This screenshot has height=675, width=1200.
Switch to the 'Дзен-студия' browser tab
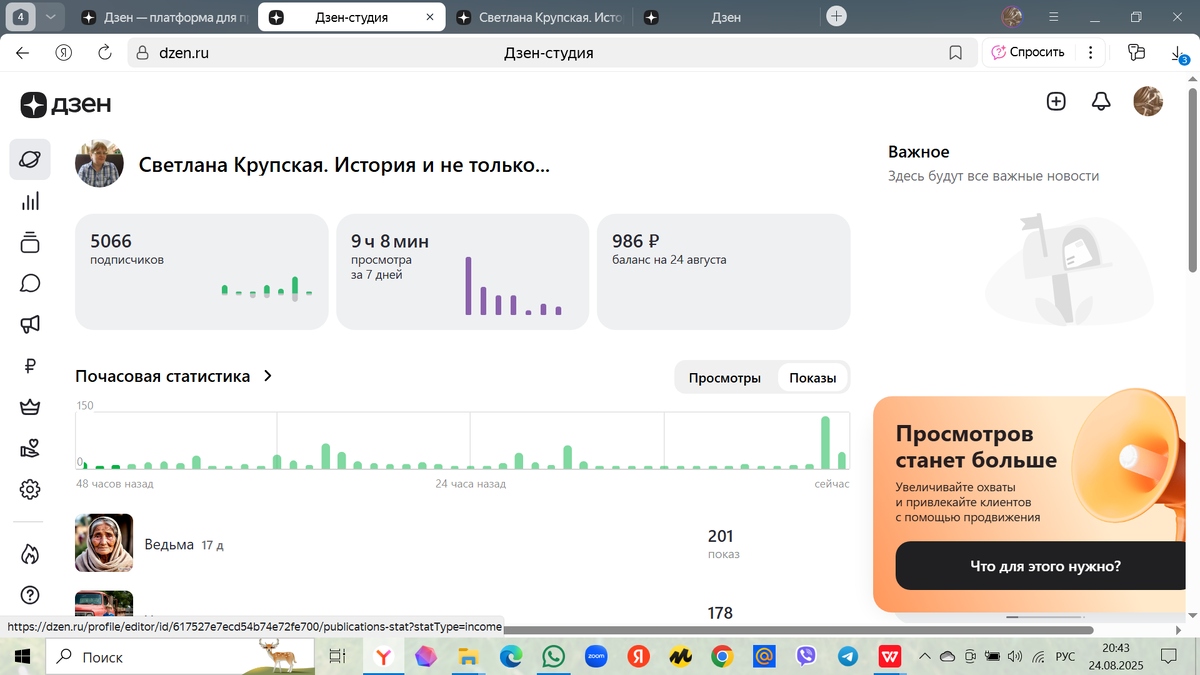pyautogui.click(x=350, y=17)
